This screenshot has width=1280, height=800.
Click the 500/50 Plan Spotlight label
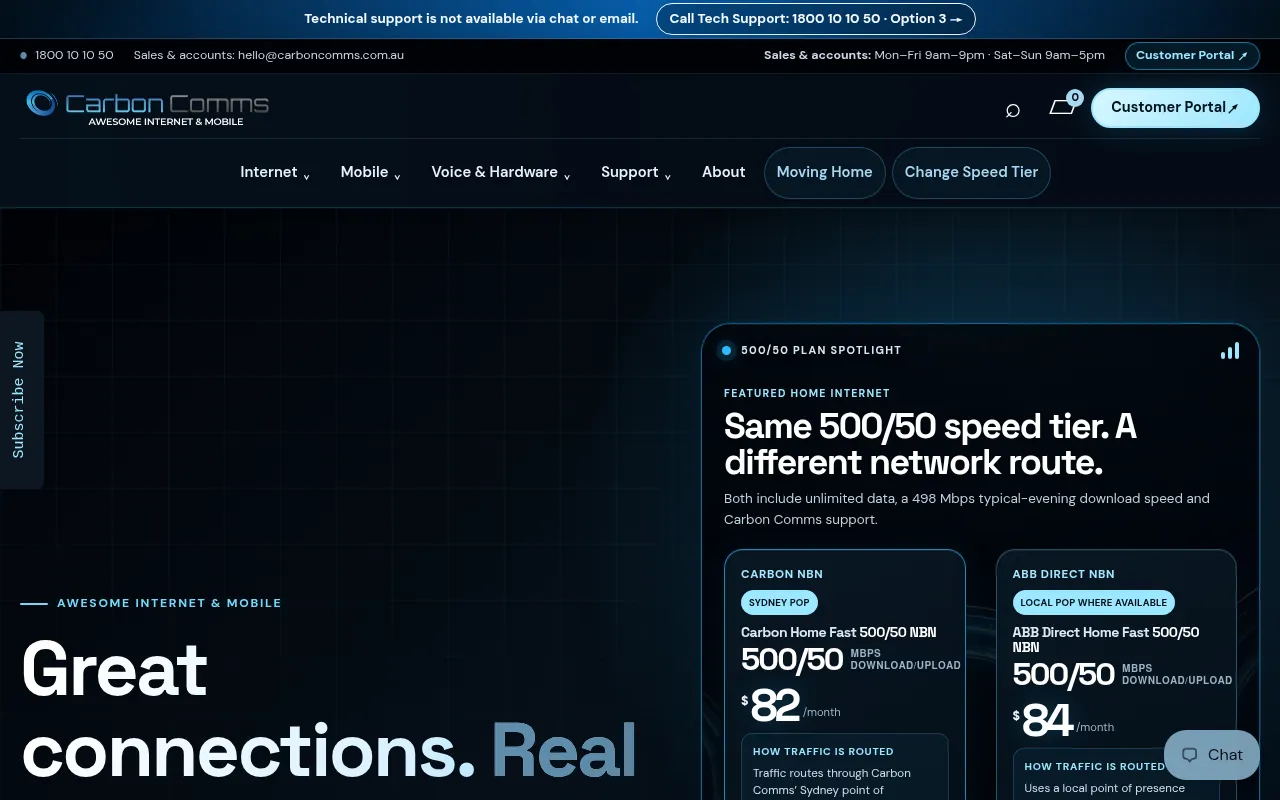[x=821, y=350]
